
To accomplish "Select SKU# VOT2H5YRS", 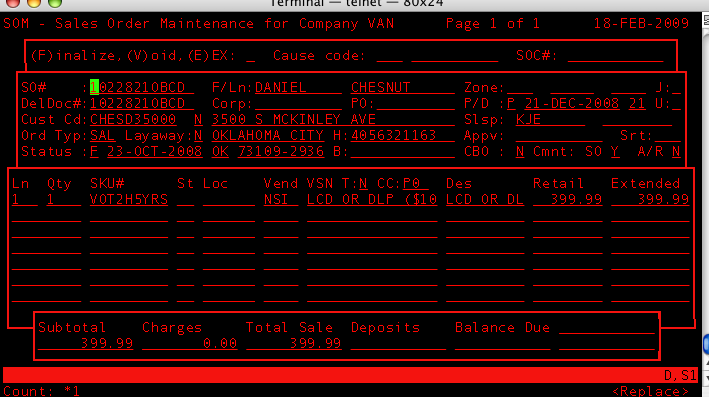I will tap(129, 199).
